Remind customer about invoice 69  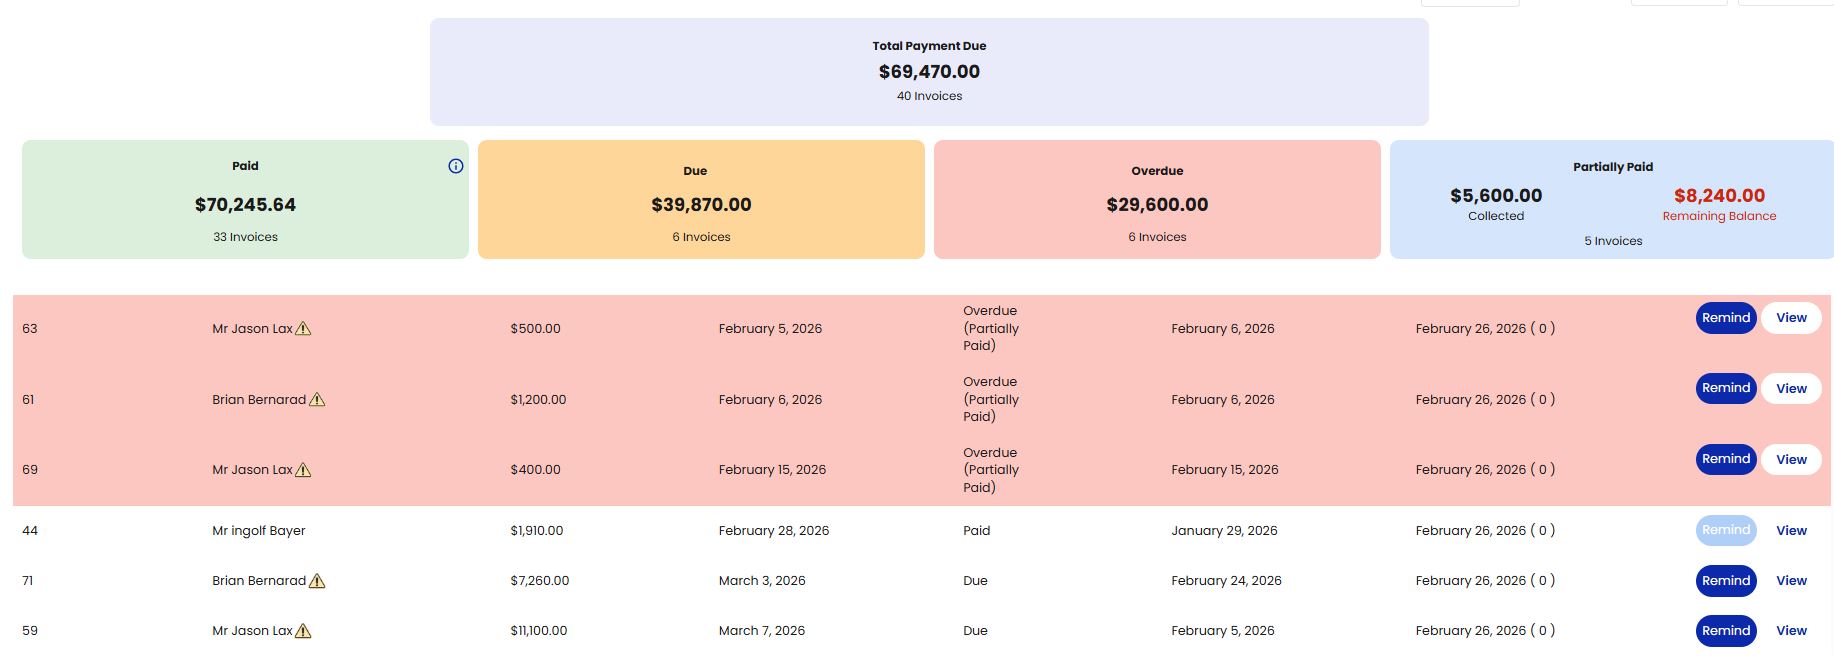click(1725, 459)
